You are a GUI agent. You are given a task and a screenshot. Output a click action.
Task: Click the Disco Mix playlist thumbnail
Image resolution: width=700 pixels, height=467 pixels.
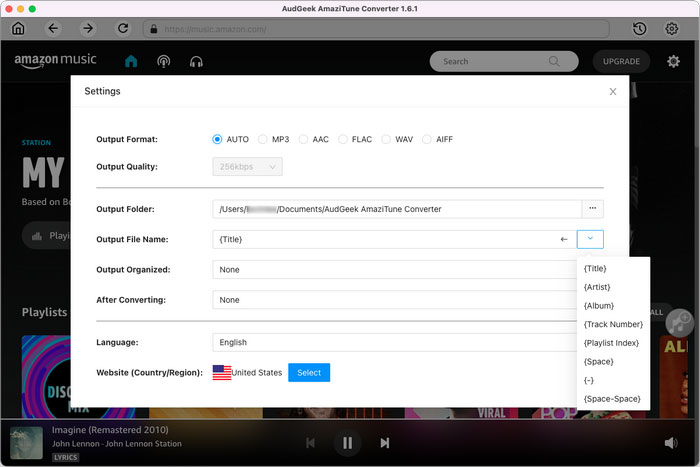point(46,376)
